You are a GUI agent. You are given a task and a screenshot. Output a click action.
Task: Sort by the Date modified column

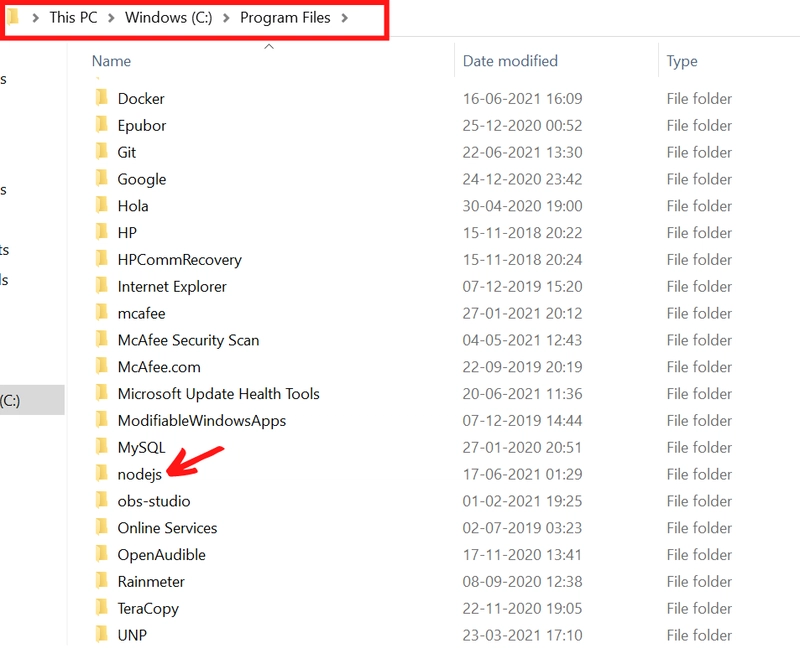coord(510,61)
